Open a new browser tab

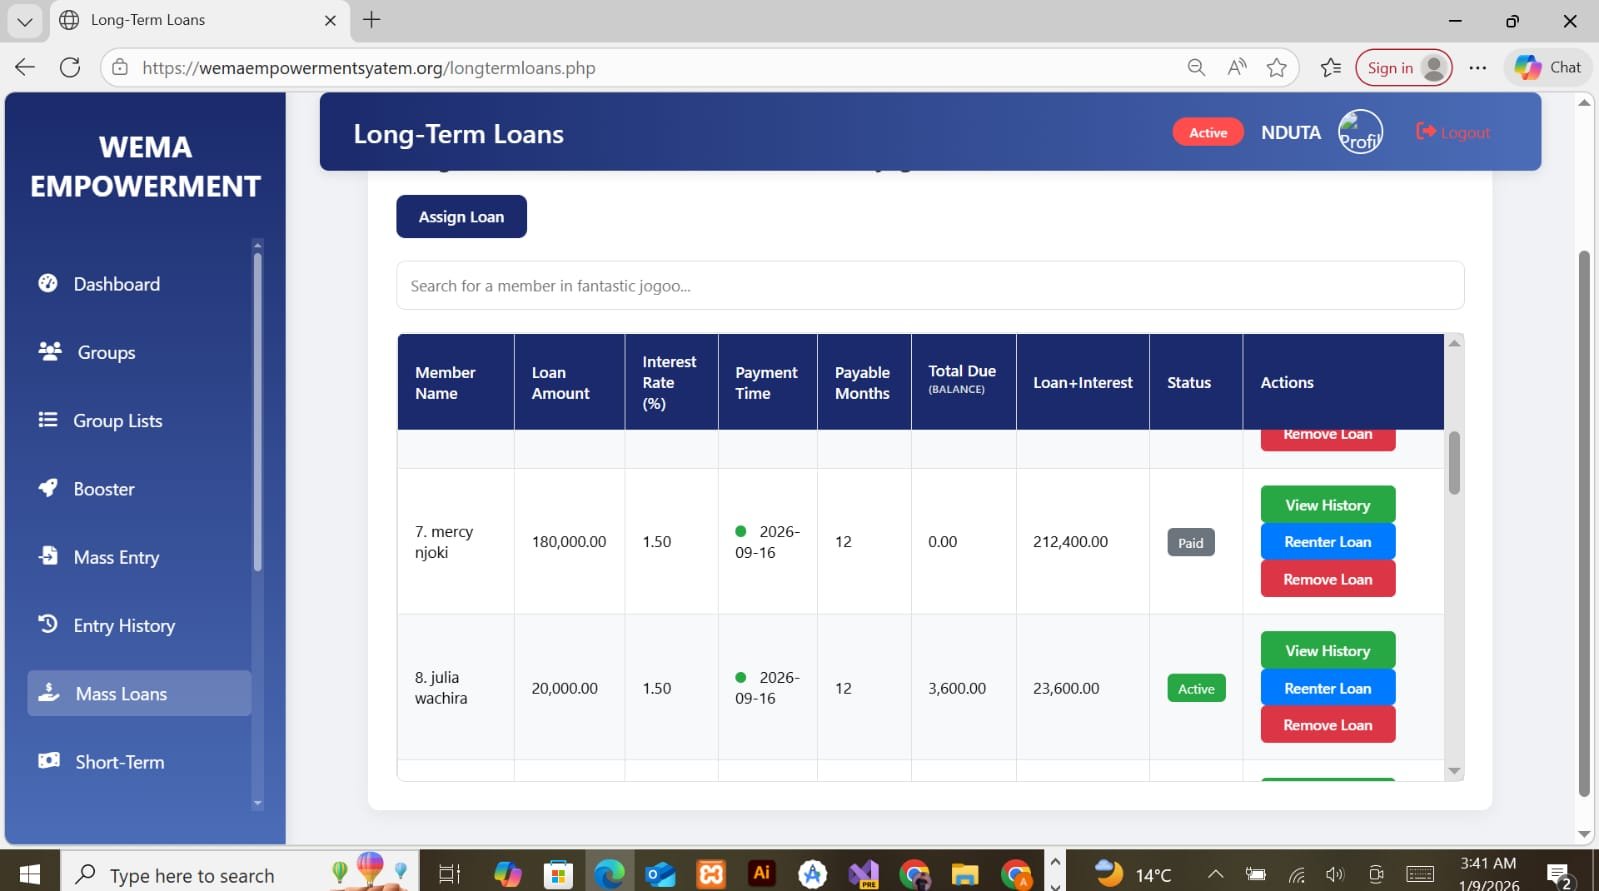coord(372,19)
